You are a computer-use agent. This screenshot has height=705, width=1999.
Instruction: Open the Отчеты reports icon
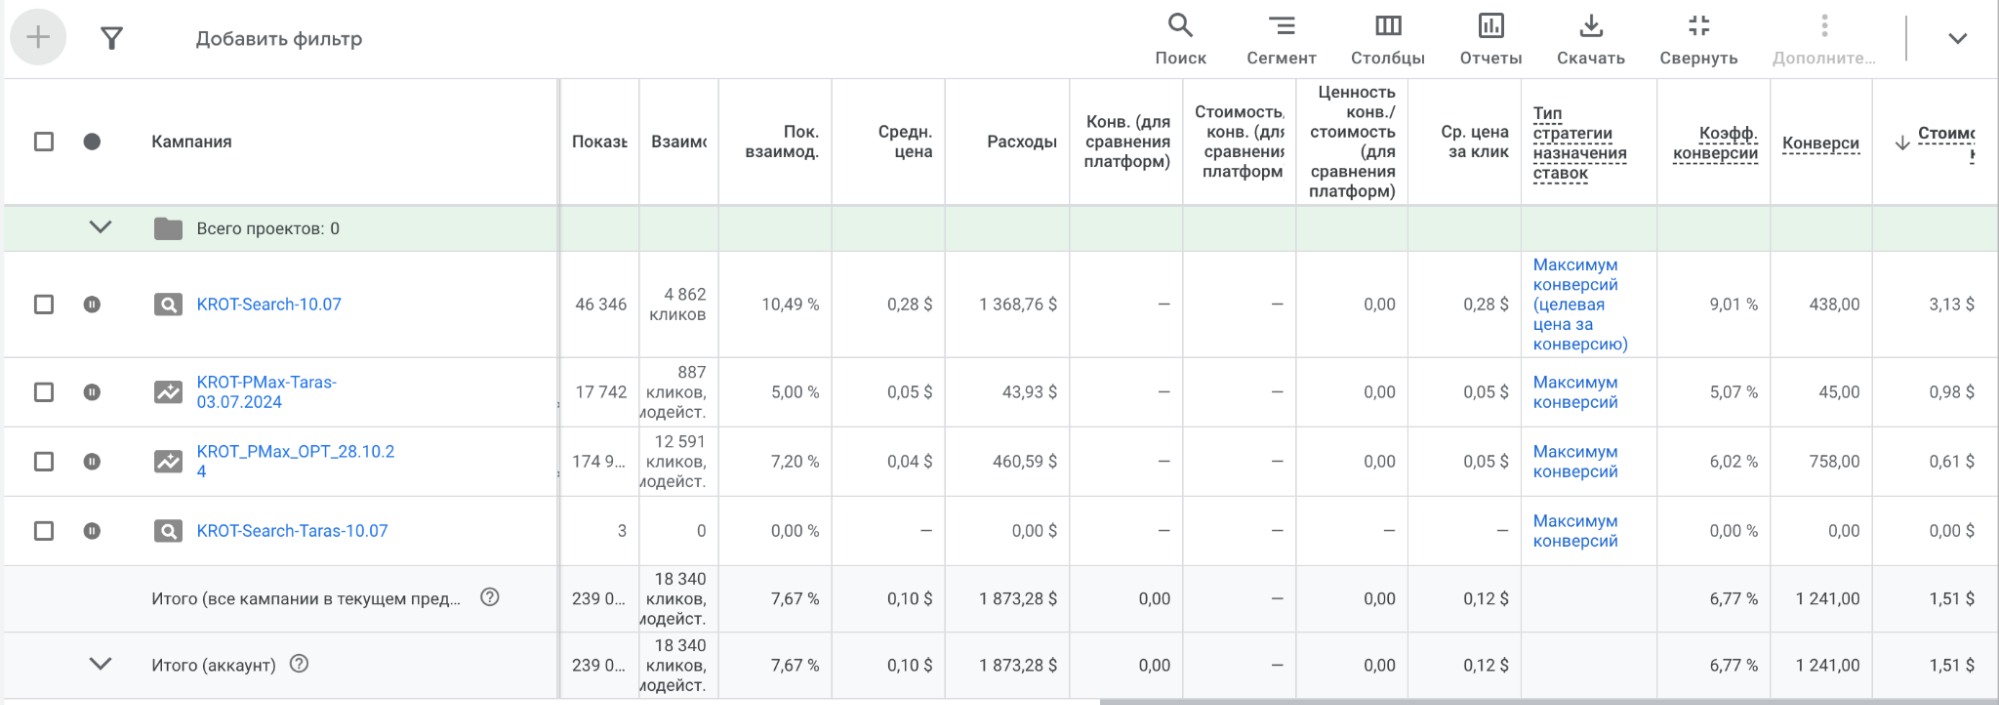[x=1490, y=39]
